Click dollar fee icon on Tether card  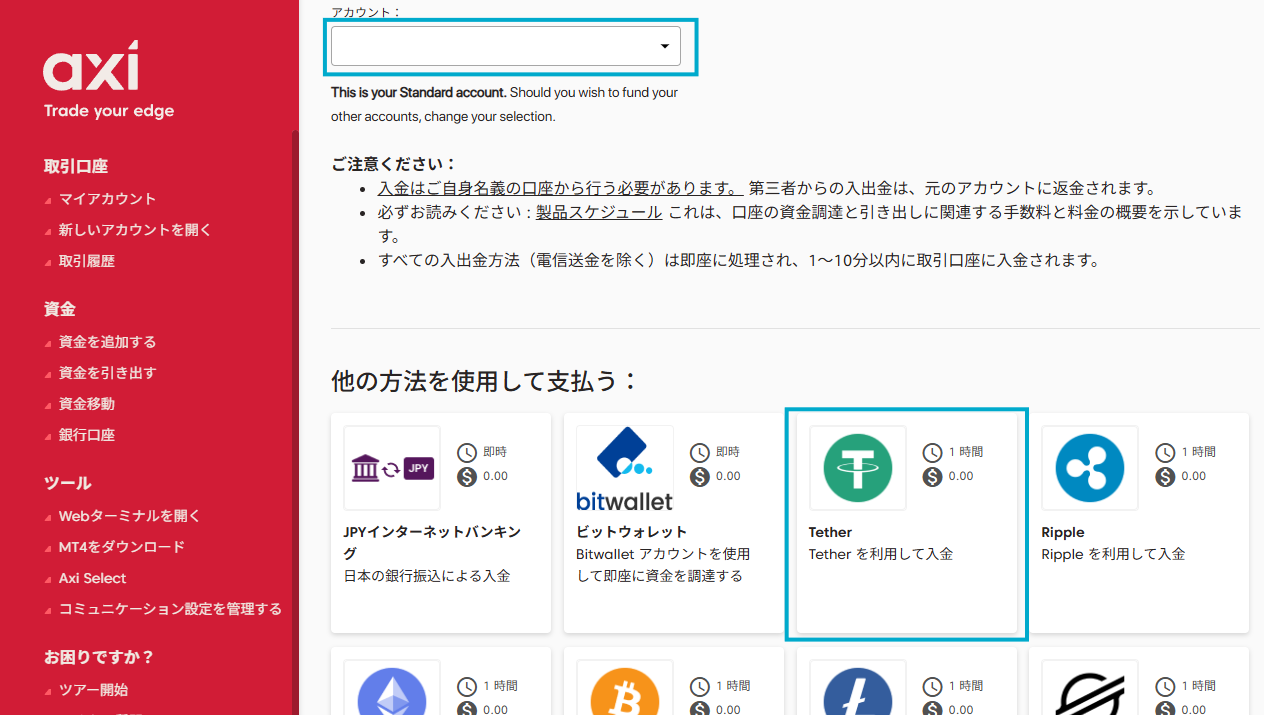tap(933, 477)
